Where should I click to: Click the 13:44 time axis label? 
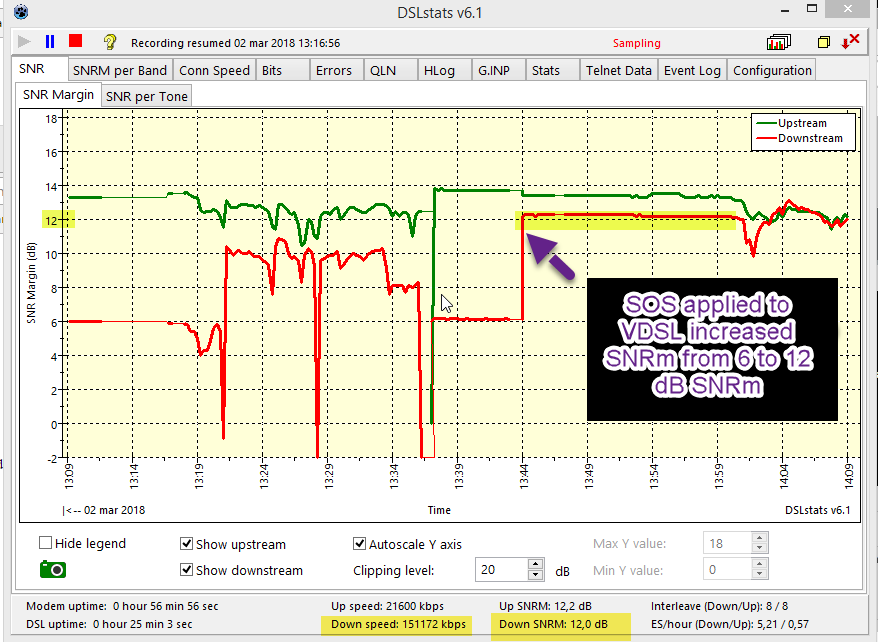click(524, 476)
